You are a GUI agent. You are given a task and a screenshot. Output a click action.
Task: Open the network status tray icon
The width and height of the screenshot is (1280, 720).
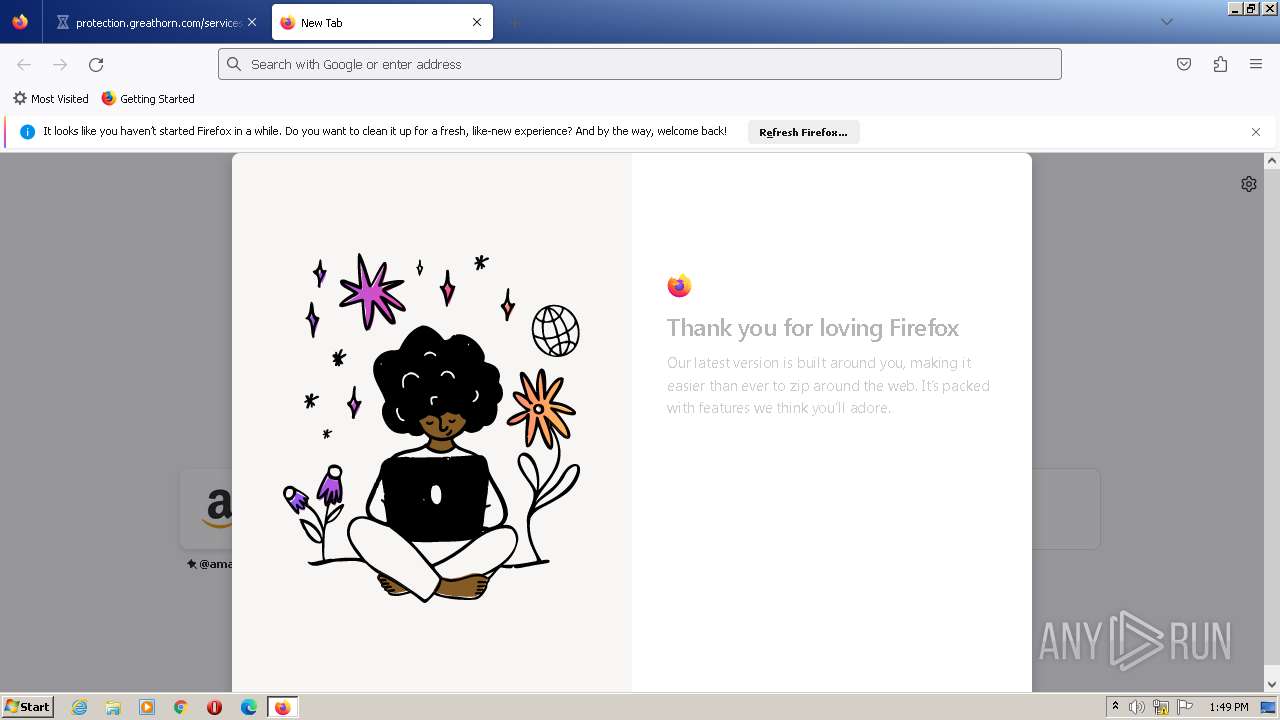(x=1161, y=707)
